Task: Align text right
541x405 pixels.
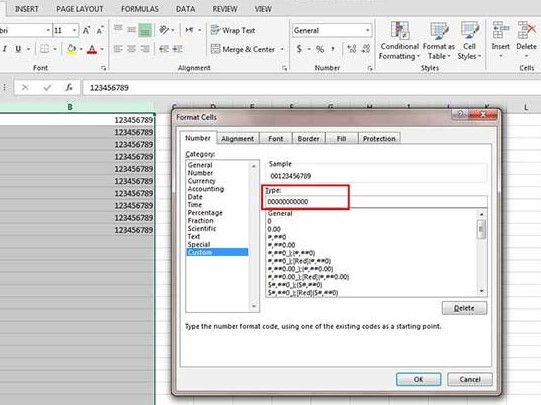Action: 145,49
